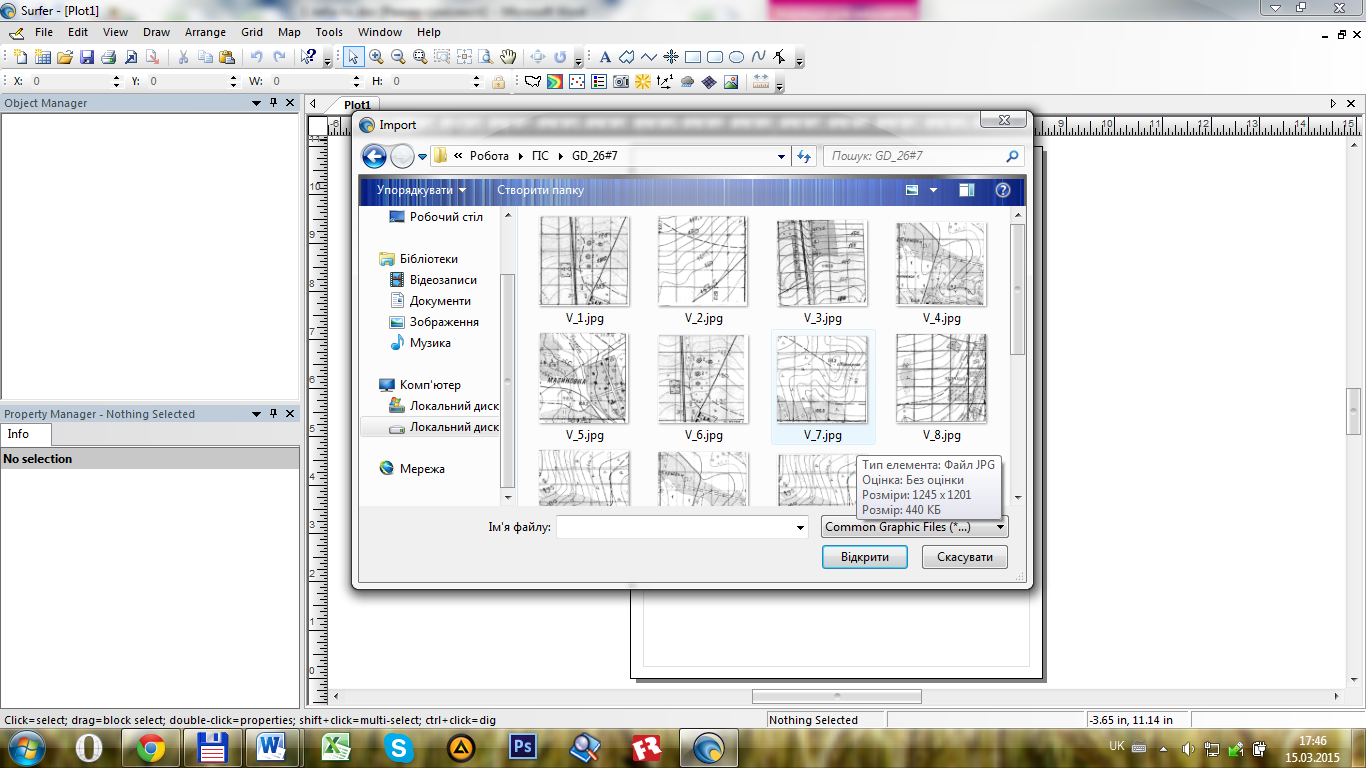The width and height of the screenshot is (1366, 768).
Task: Expand the file name history dropdown
Action: pyautogui.click(x=799, y=527)
